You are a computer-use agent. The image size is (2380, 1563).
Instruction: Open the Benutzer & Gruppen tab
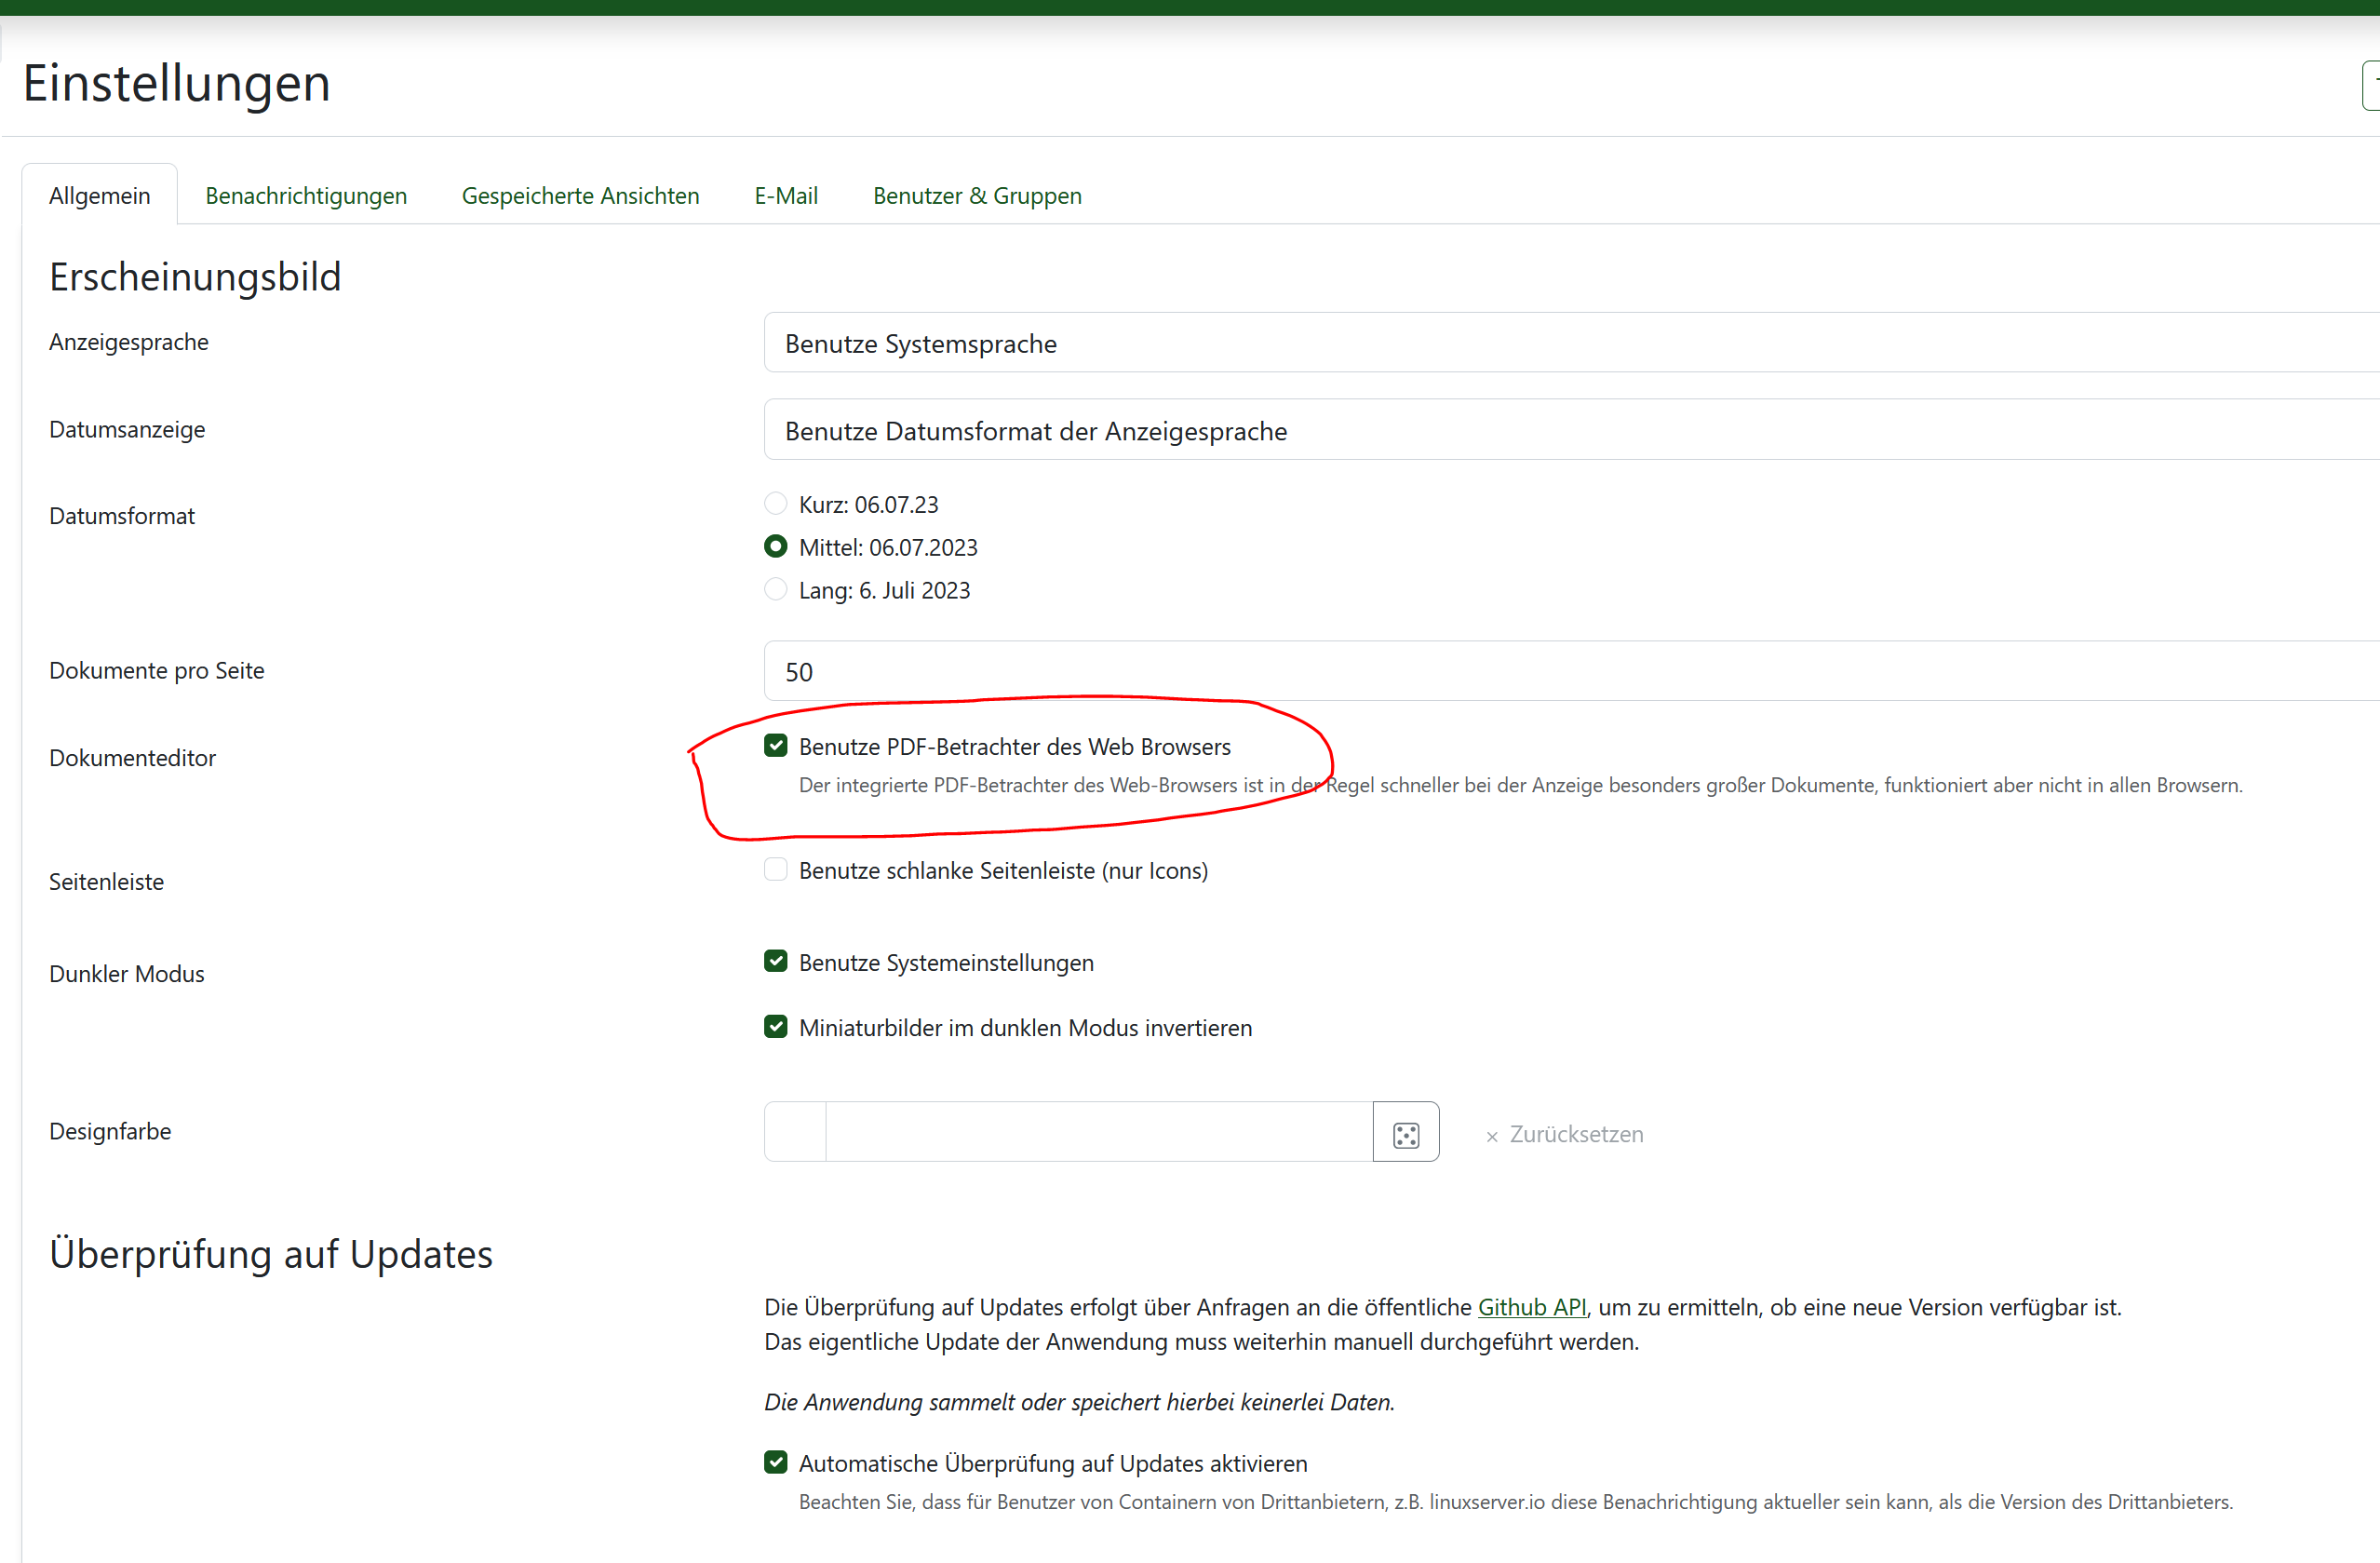point(976,195)
